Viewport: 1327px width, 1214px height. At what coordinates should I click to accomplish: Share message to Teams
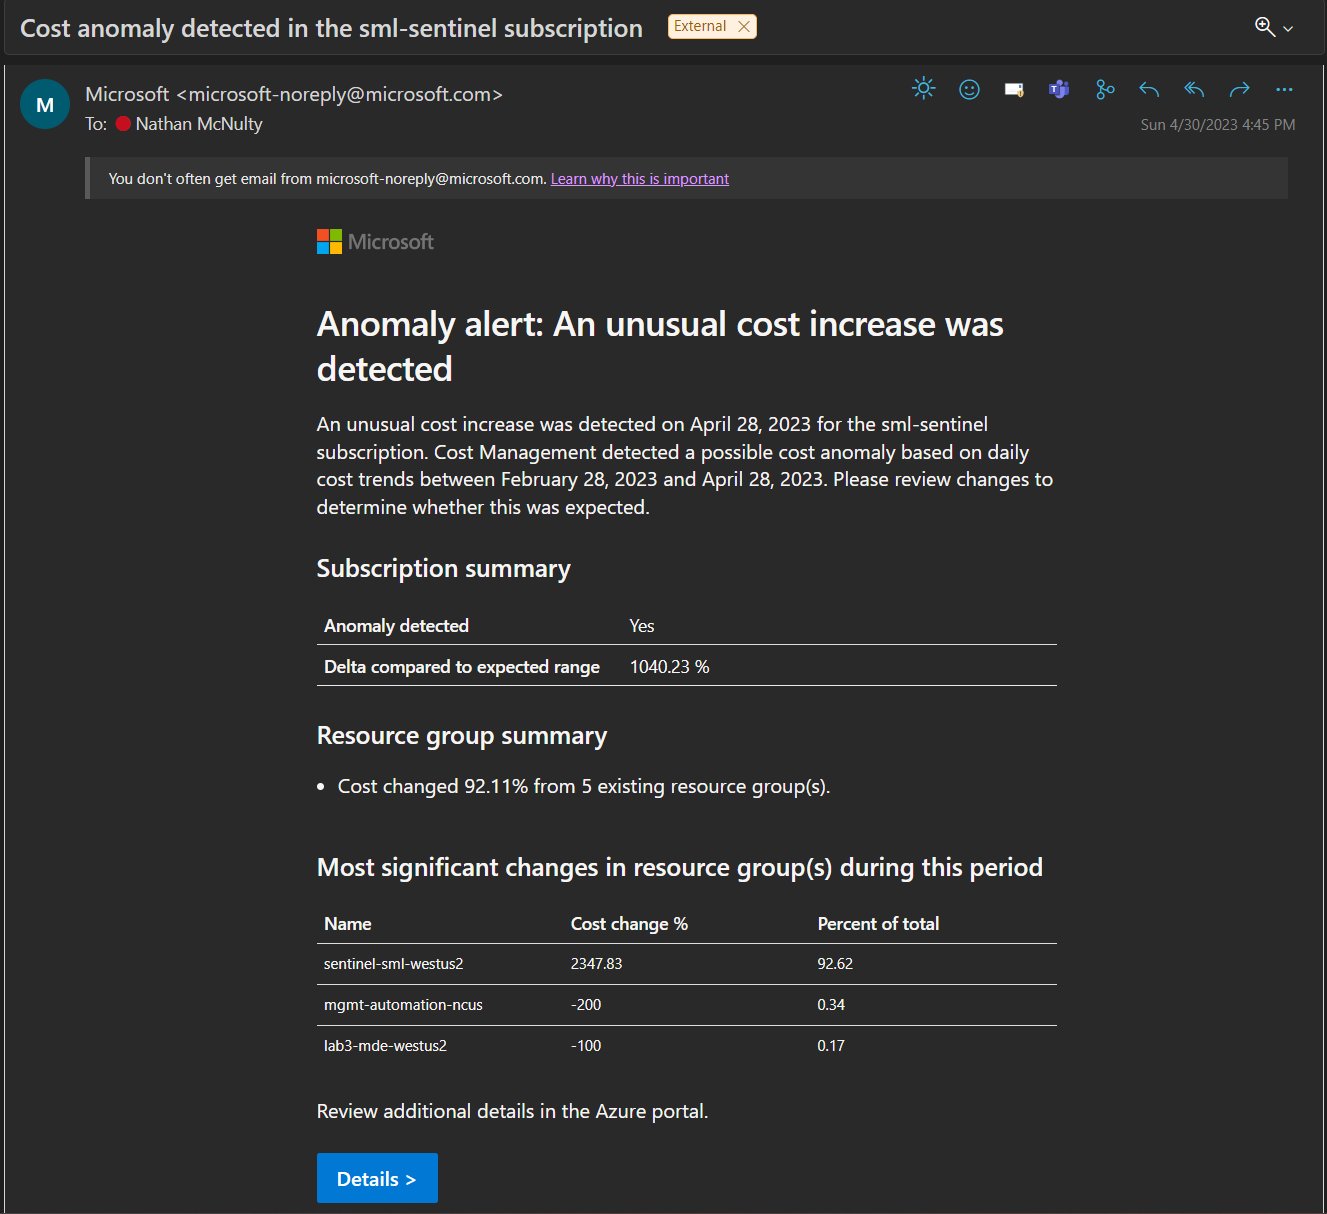(1059, 90)
